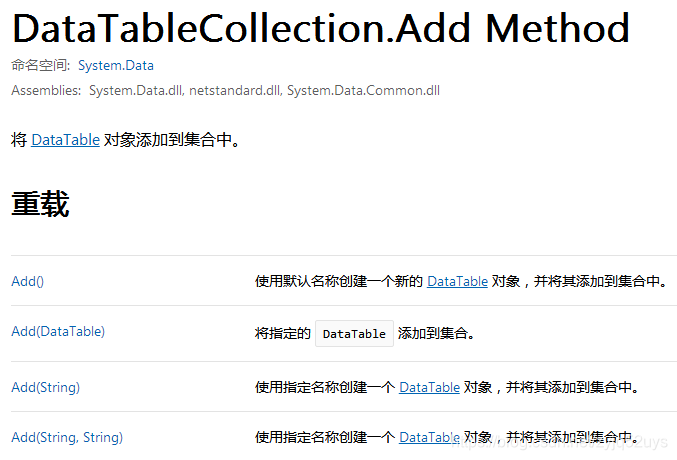Click DataTable link in the Add() description
Image resolution: width=677 pixels, height=460 pixels.
pyautogui.click(x=457, y=282)
